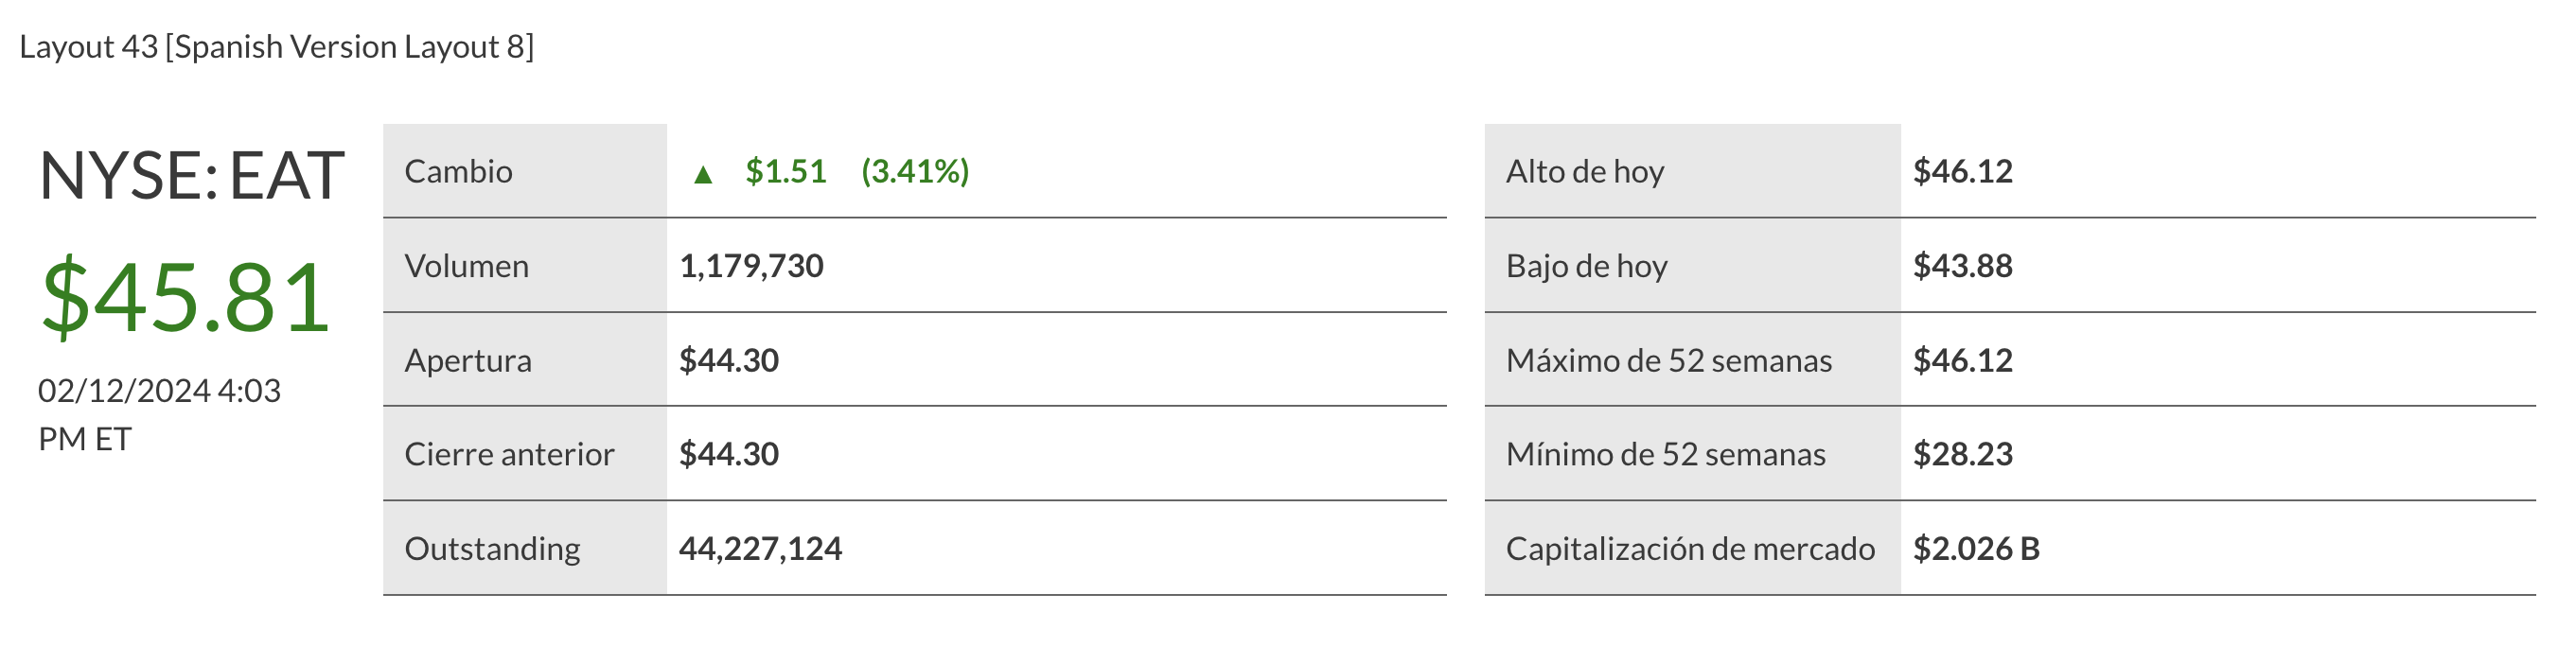Click the $1.51 change amount
The height and width of the screenshot is (664, 2576).
[786, 172]
